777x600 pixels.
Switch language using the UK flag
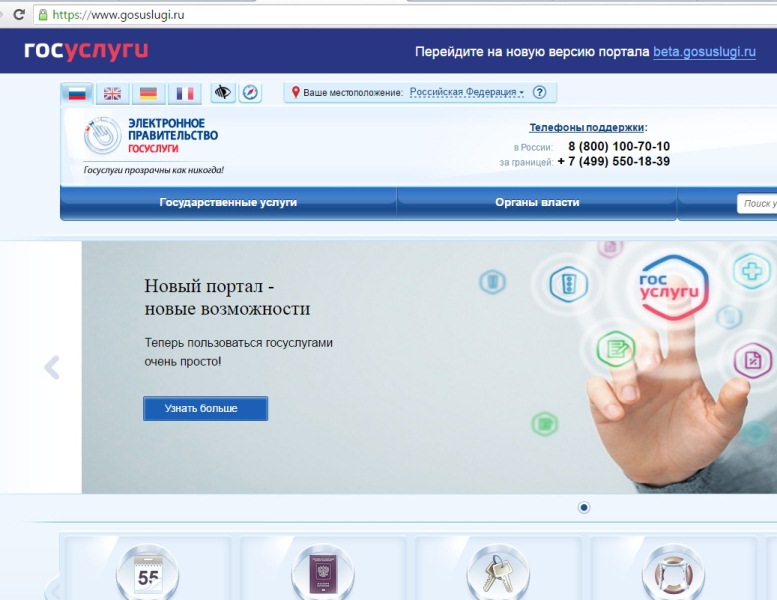[112, 93]
